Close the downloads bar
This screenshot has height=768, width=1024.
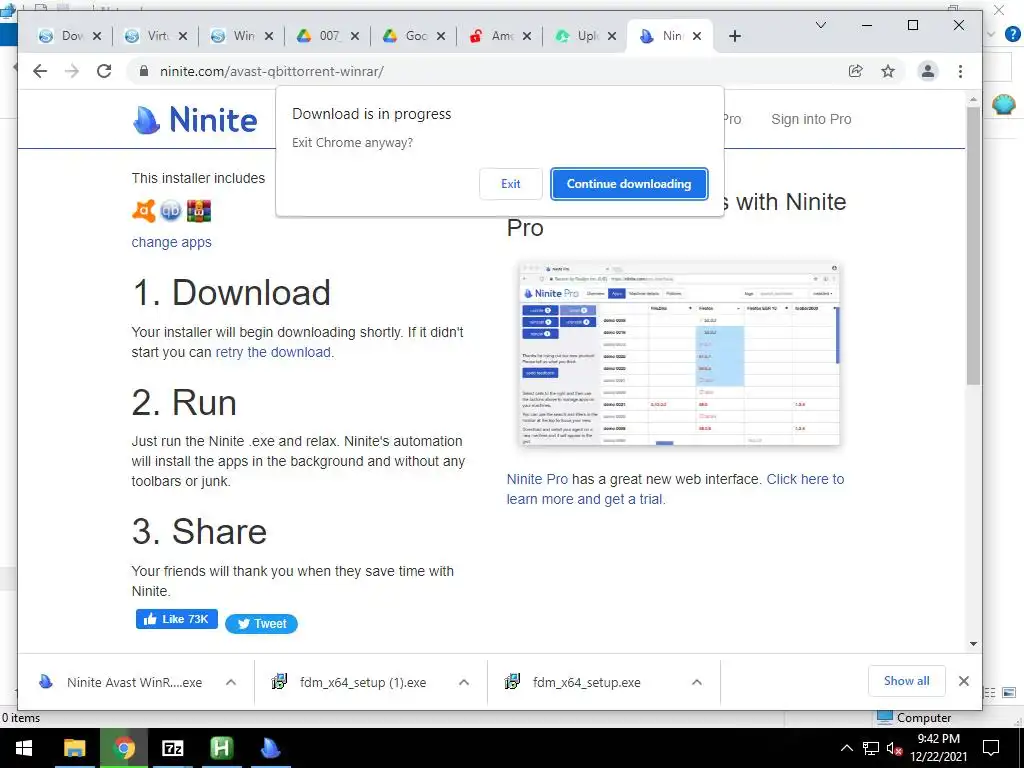pos(963,681)
